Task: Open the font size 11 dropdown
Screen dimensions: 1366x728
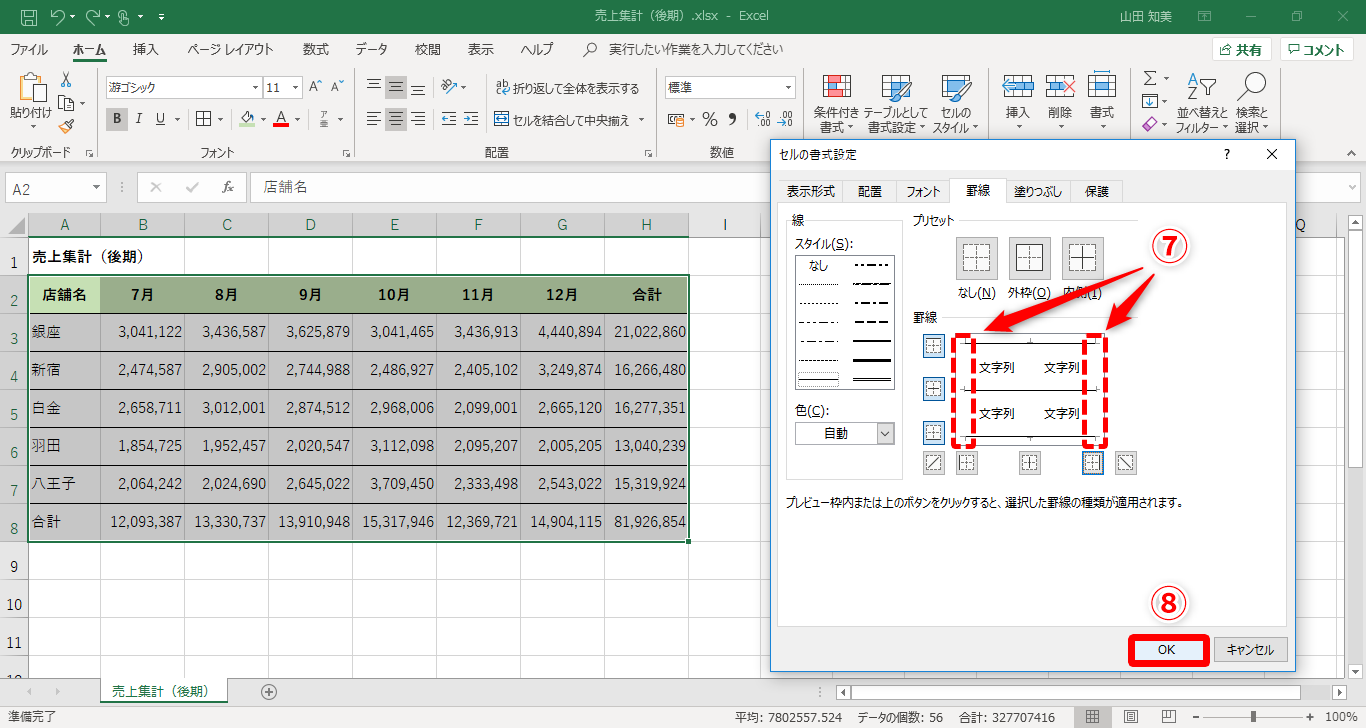Action: (295, 87)
